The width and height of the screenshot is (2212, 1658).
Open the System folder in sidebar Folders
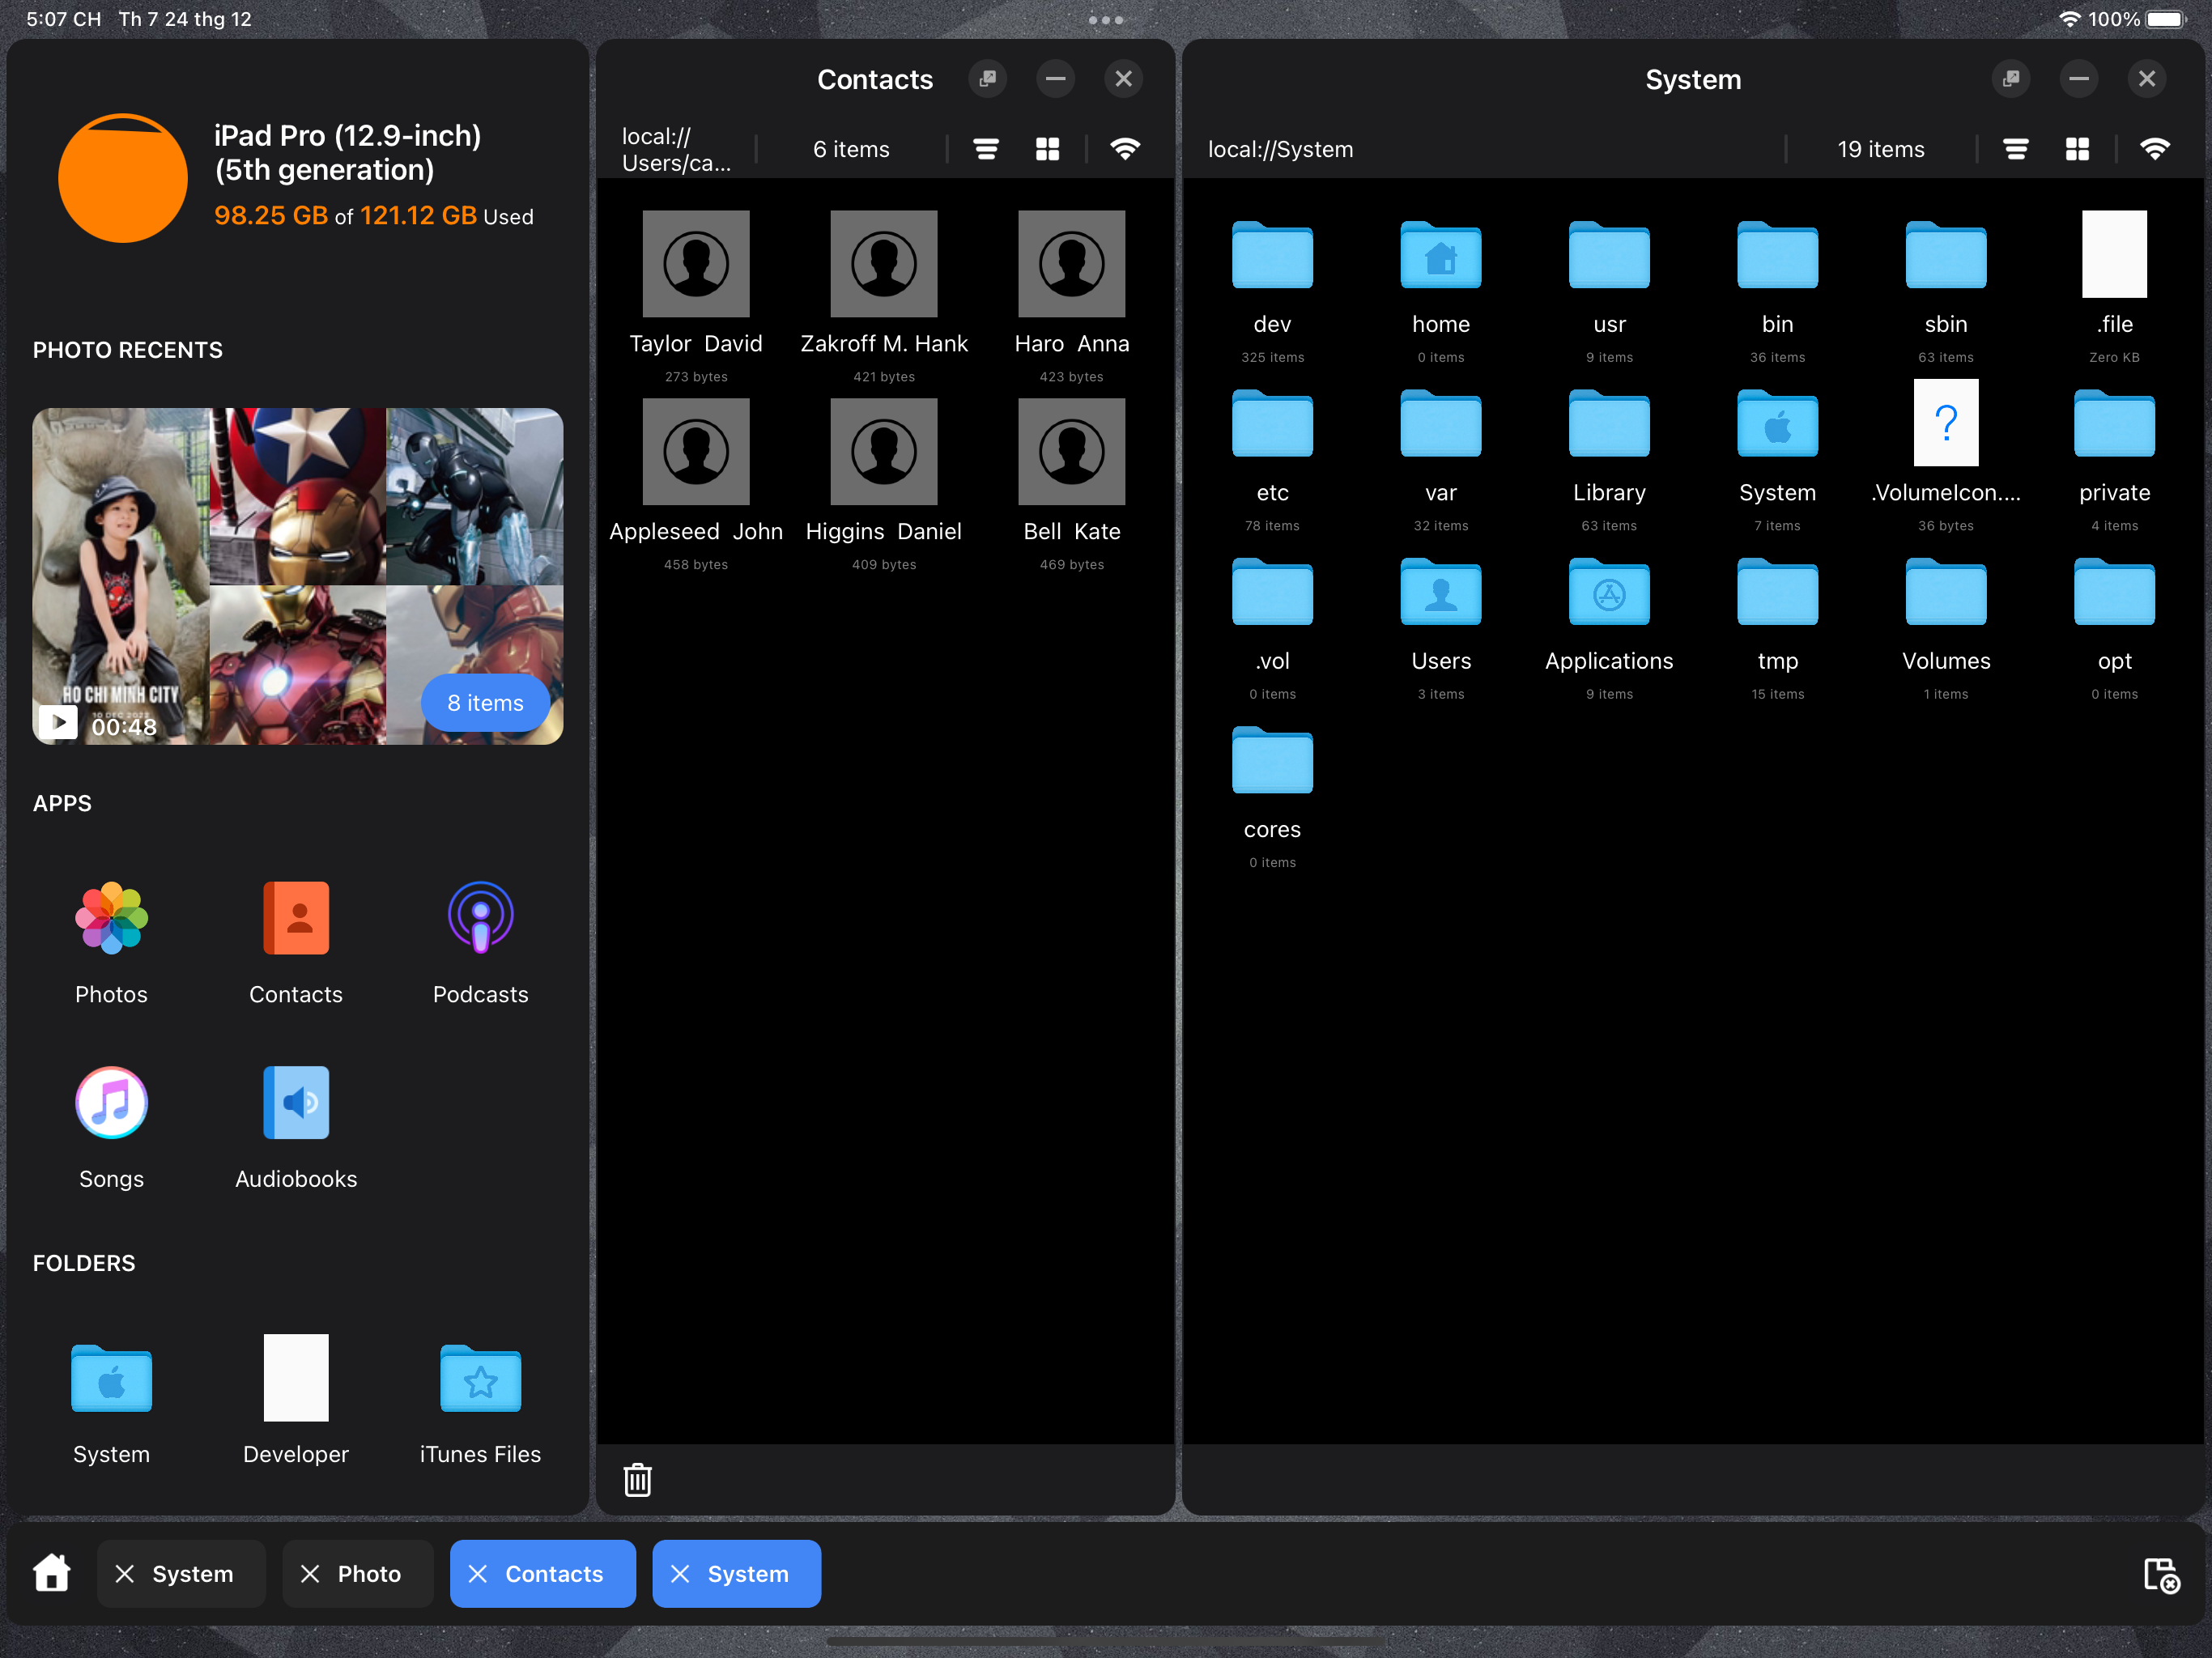[x=111, y=1378]
